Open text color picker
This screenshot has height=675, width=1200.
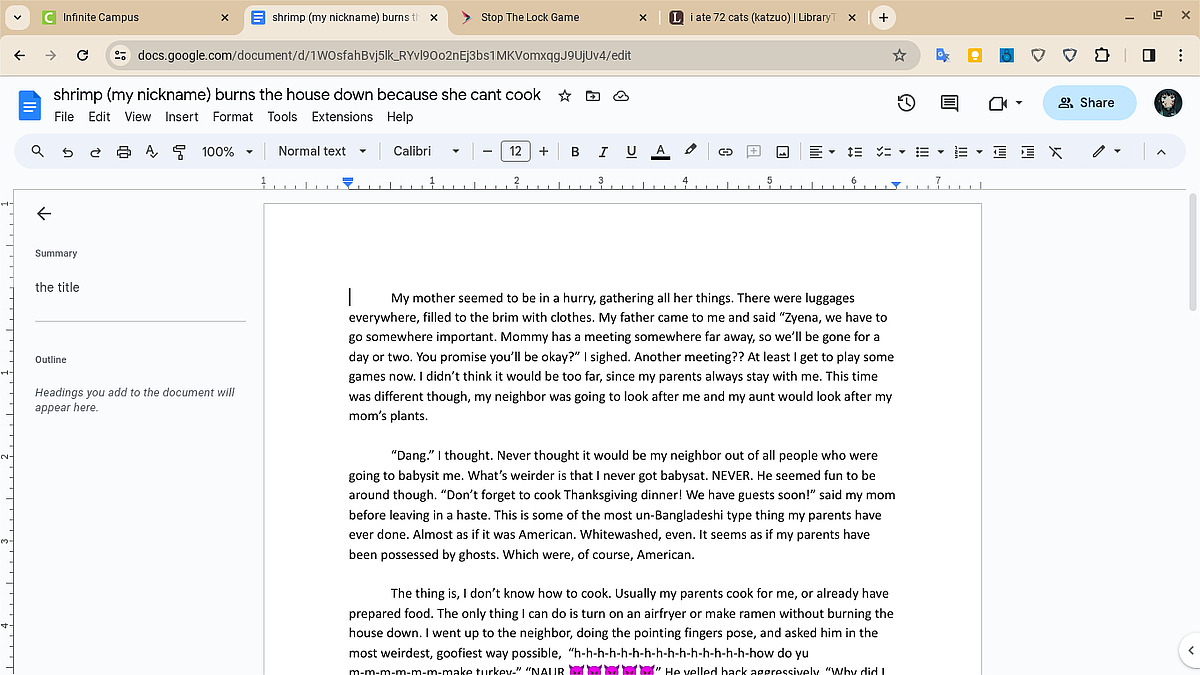click(x=660, y=151)
